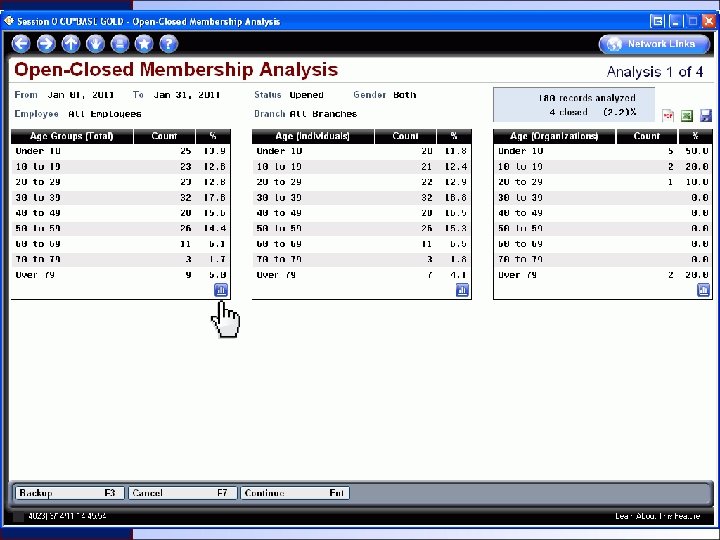Select 'Under 10' row in Age (Organizations)
Viewport: 720px width, 540px height.
coord(603,151)
